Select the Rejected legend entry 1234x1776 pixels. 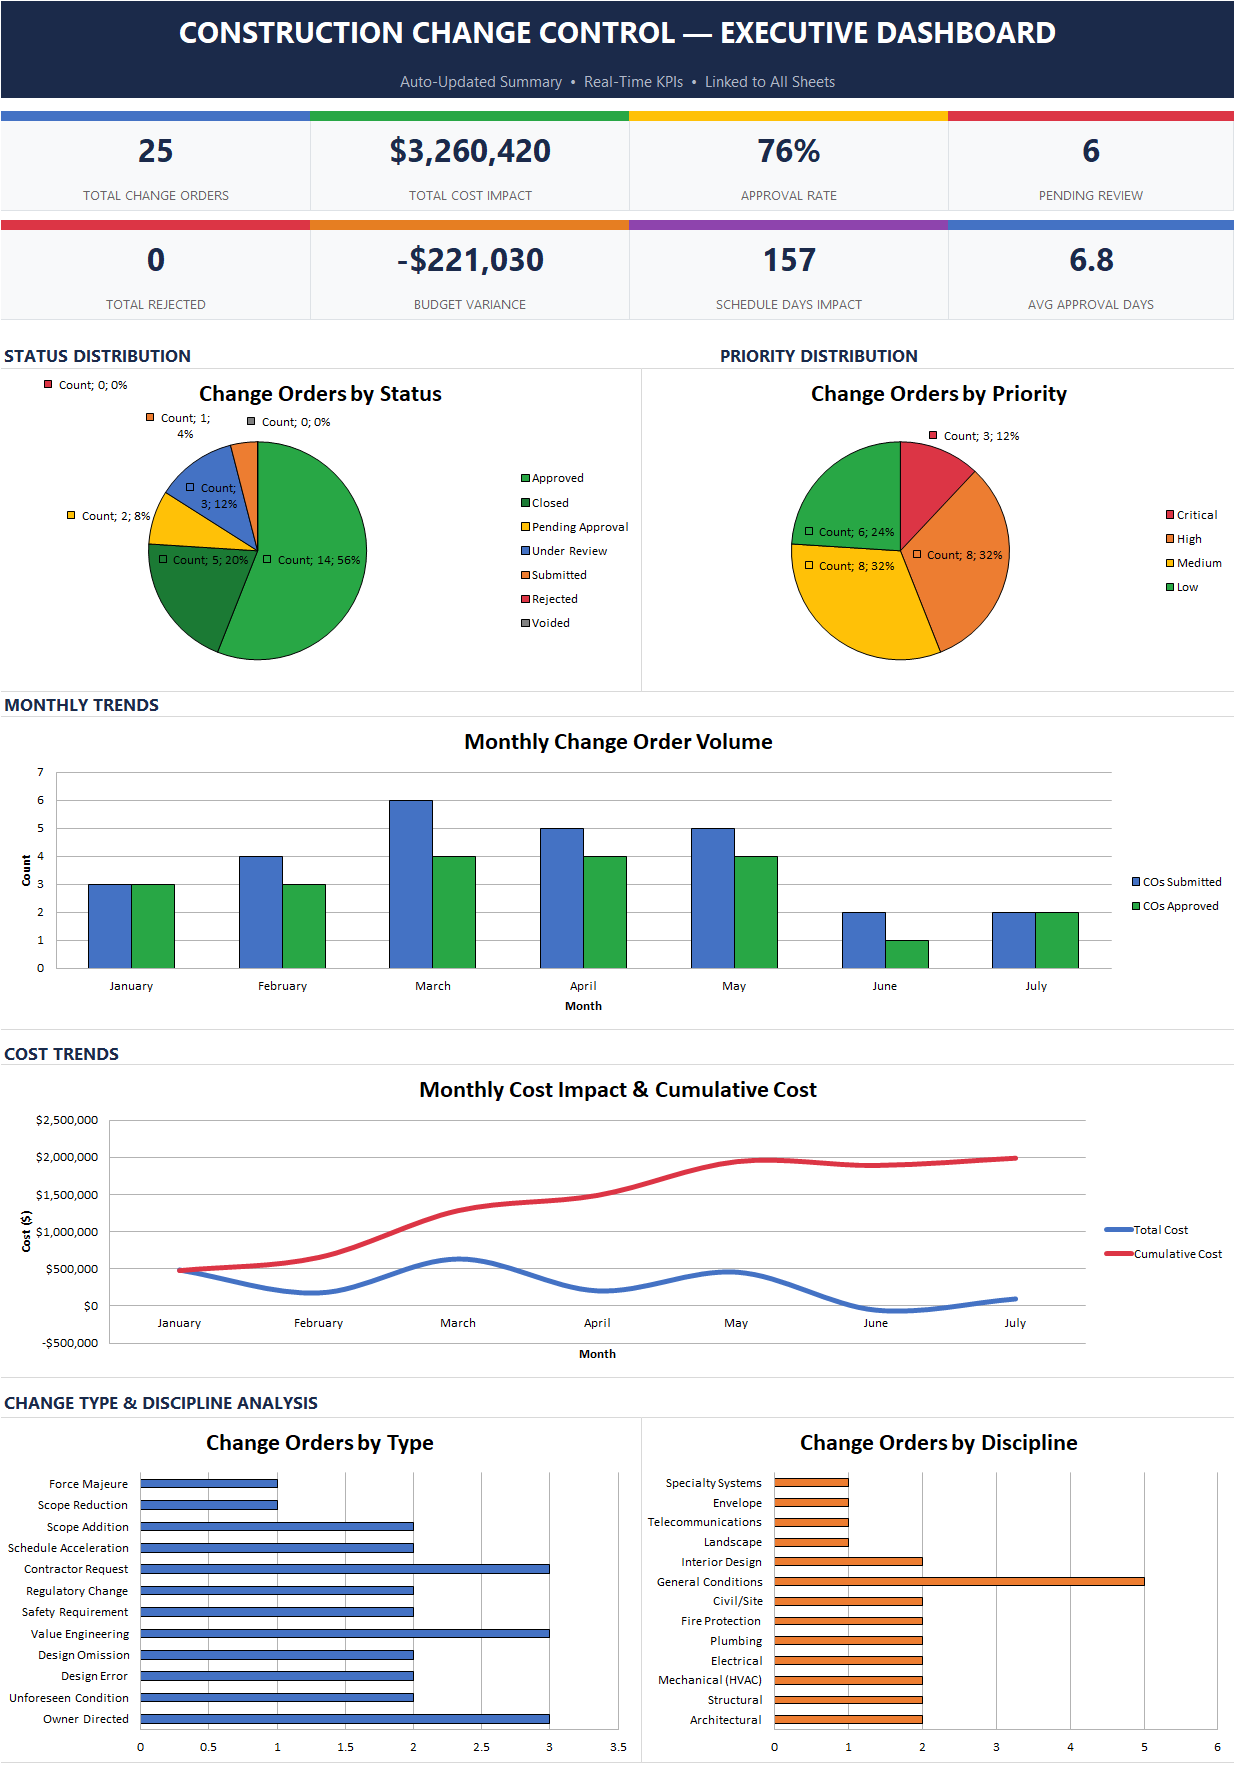click(x=549, y=599)
